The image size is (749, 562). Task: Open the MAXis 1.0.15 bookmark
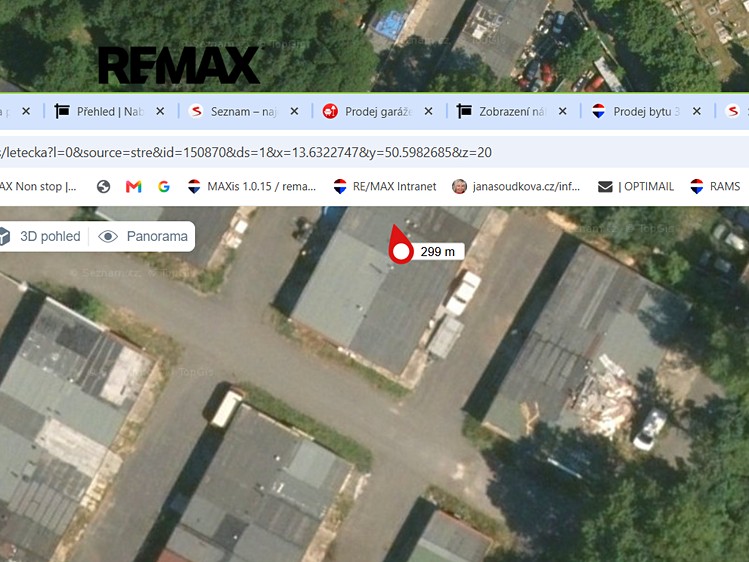pyautogui.click(x=252, y=186)
